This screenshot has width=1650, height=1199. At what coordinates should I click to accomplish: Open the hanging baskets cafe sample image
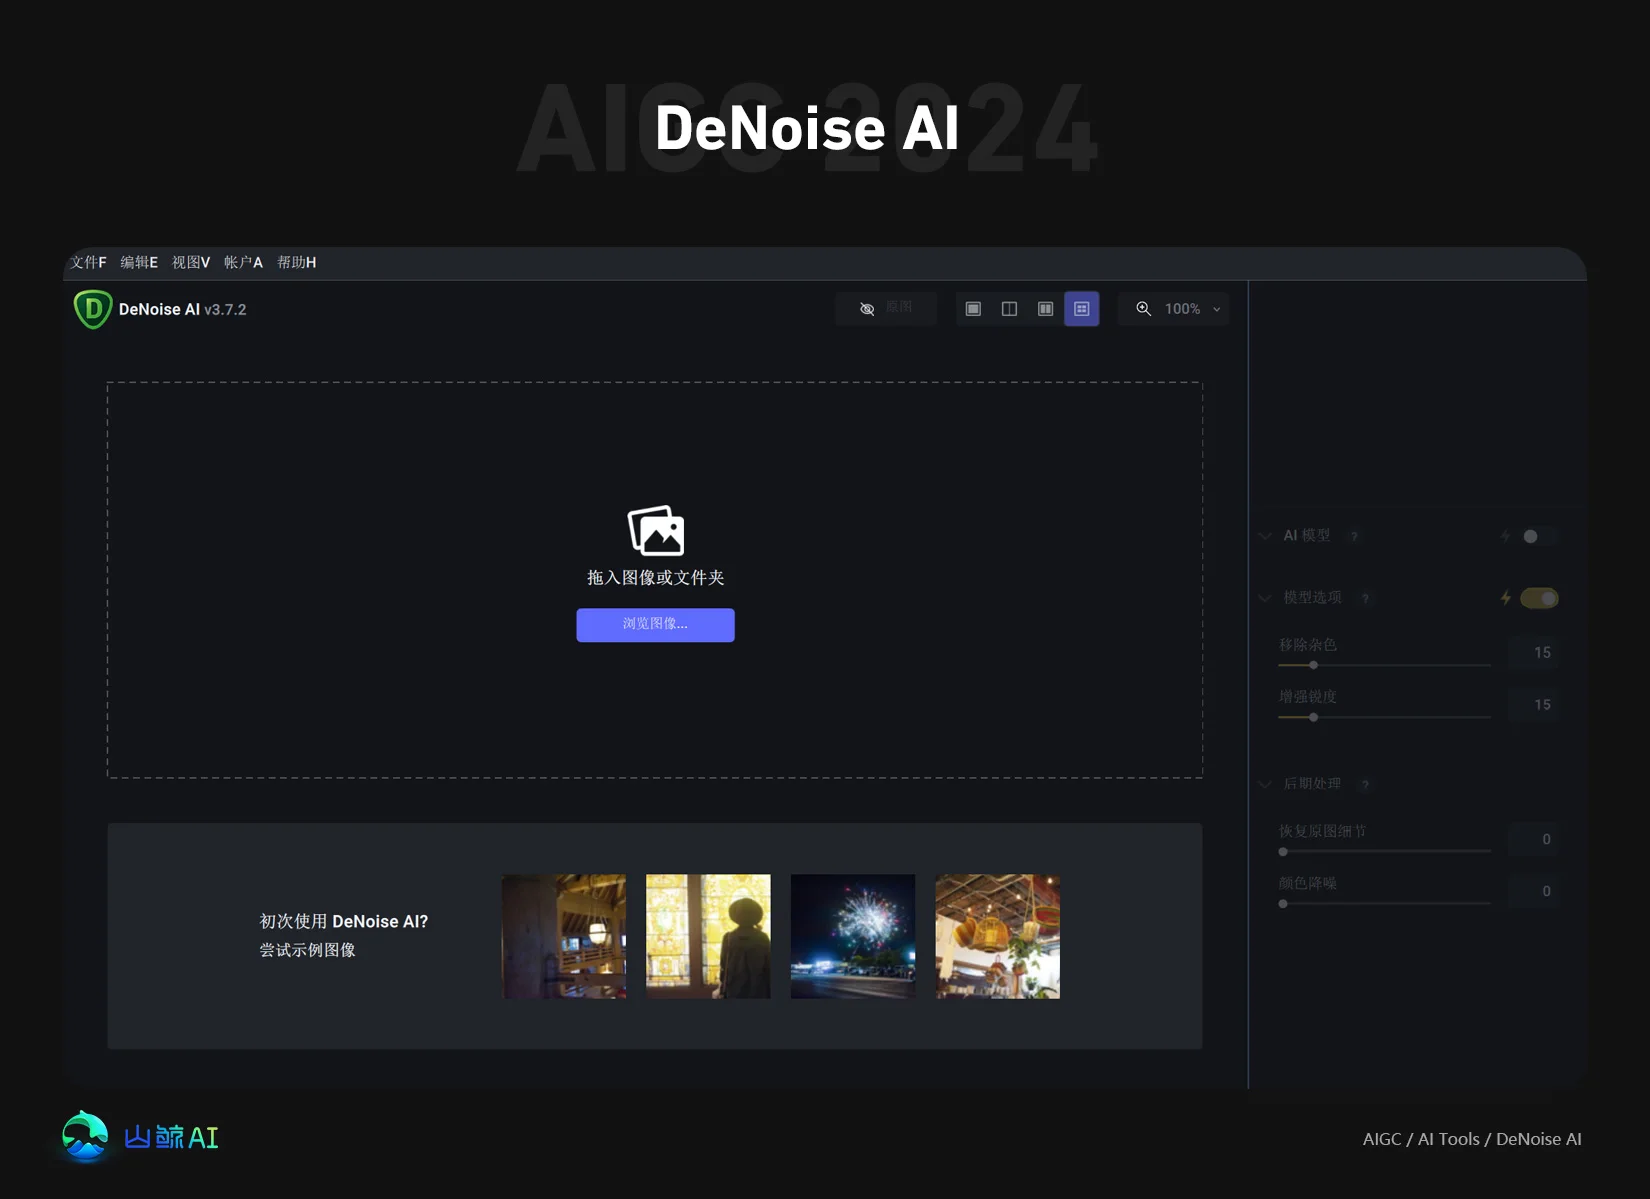[998, 937]
